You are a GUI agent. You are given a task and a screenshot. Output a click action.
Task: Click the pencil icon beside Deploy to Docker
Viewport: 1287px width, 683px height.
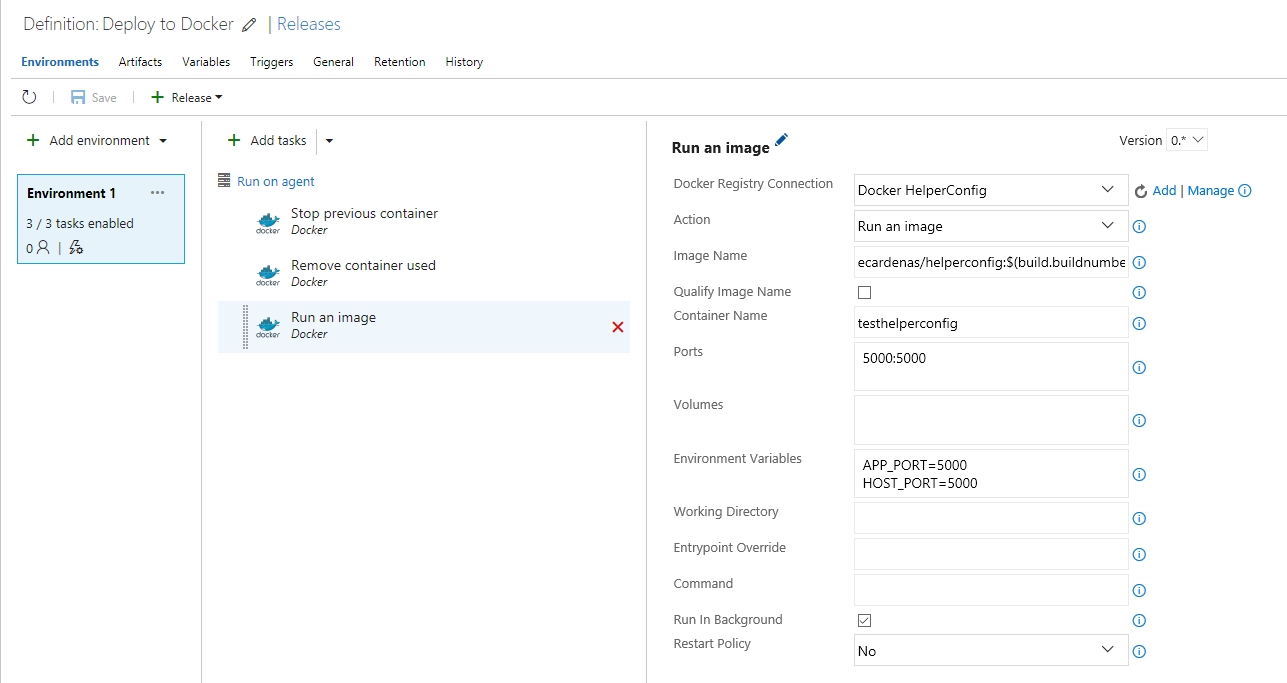[249, 25]
